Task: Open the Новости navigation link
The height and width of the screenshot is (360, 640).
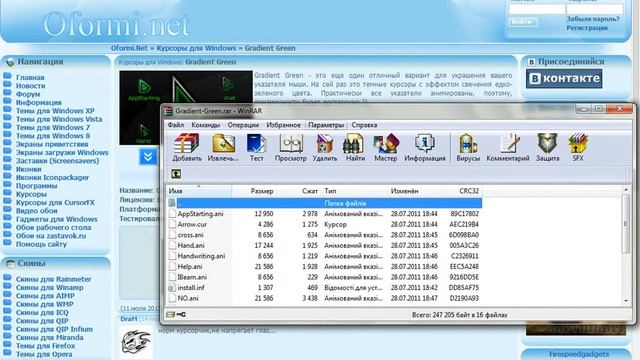Action: click(x=30, y=86)
